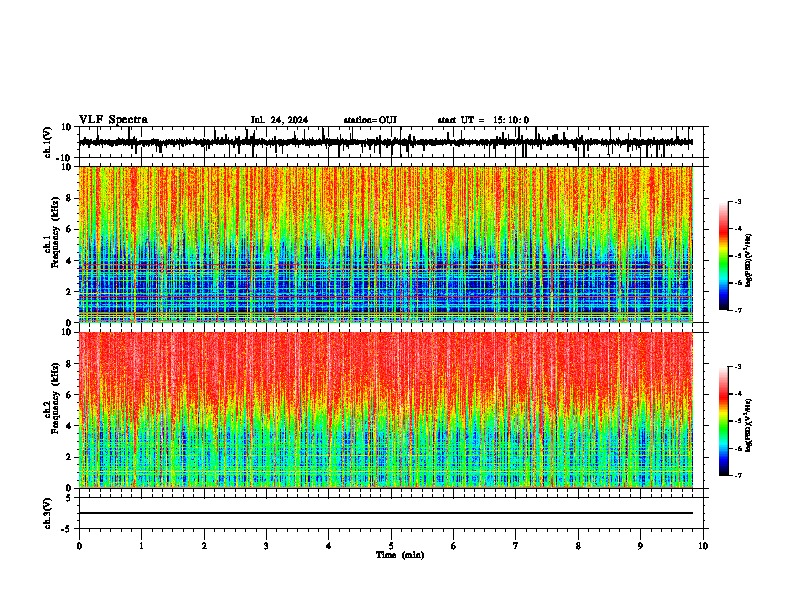Click the 'ch.1(V)' waveform axis label
Image resolution: width=792 pixels, height=612 pixels.
click(x=48, y=142)
